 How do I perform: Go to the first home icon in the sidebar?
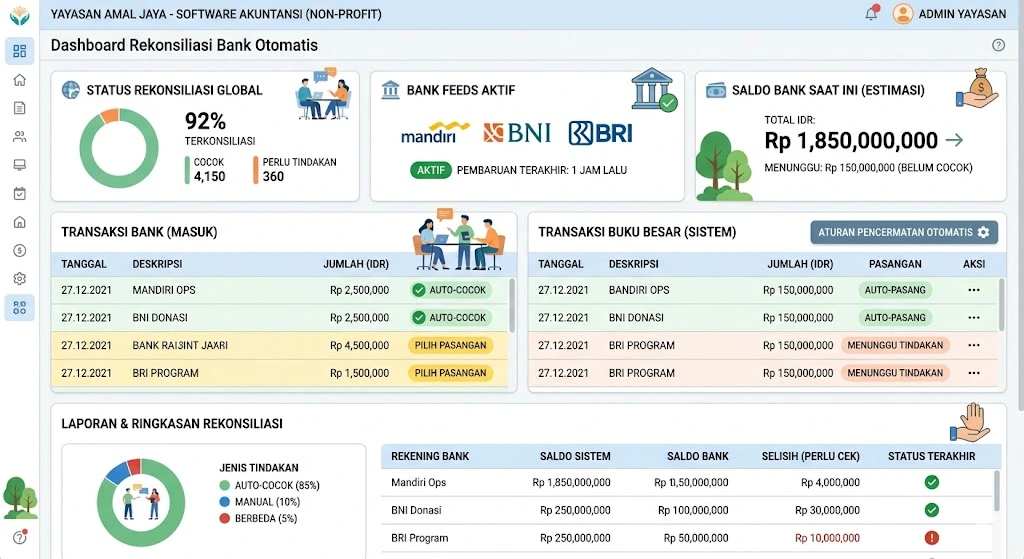20,80
